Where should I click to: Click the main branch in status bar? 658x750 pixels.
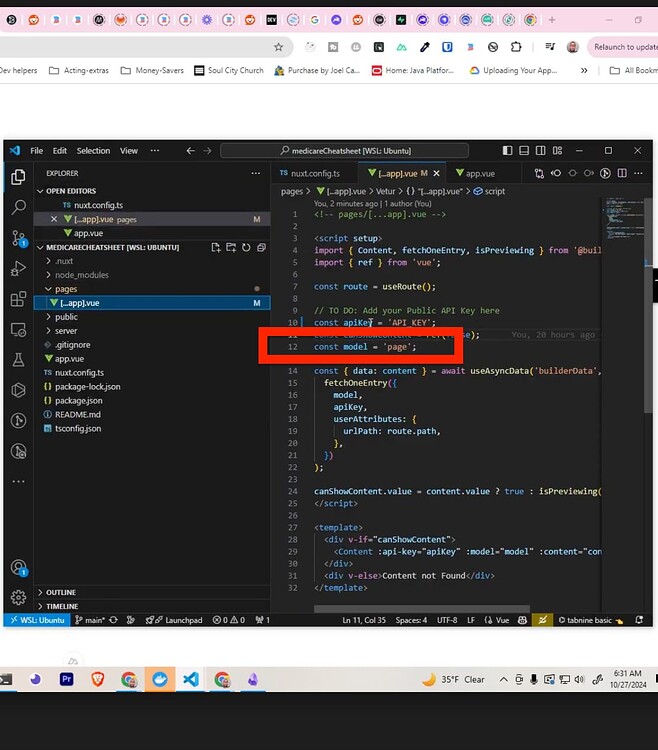[x=90, y=620]
